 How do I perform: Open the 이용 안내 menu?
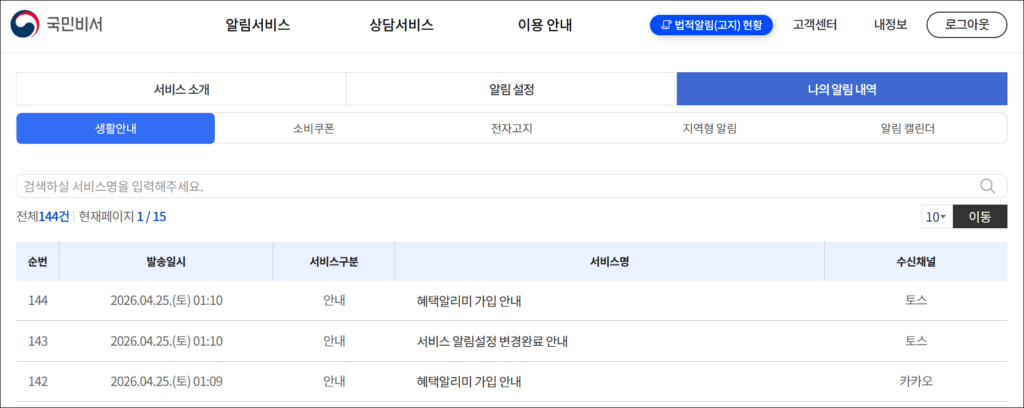tap(545, 25)
